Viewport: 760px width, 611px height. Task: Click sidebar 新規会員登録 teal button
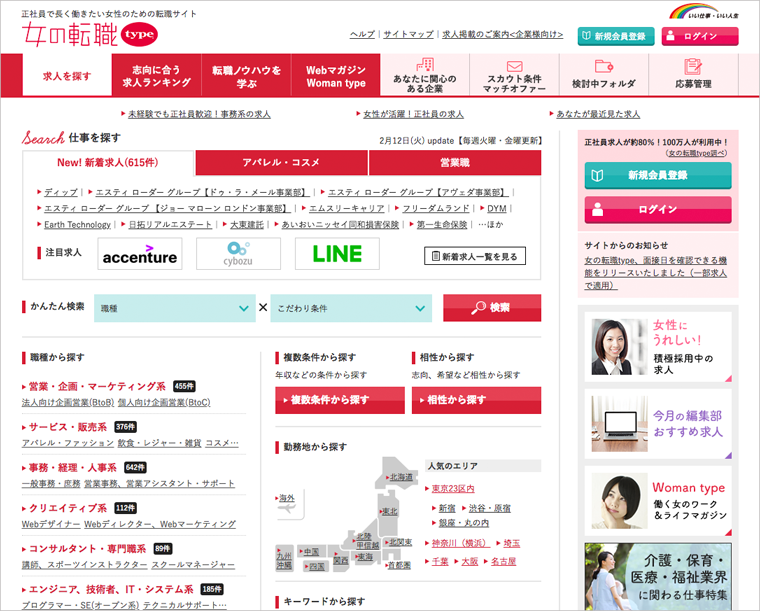pos(658,175)
